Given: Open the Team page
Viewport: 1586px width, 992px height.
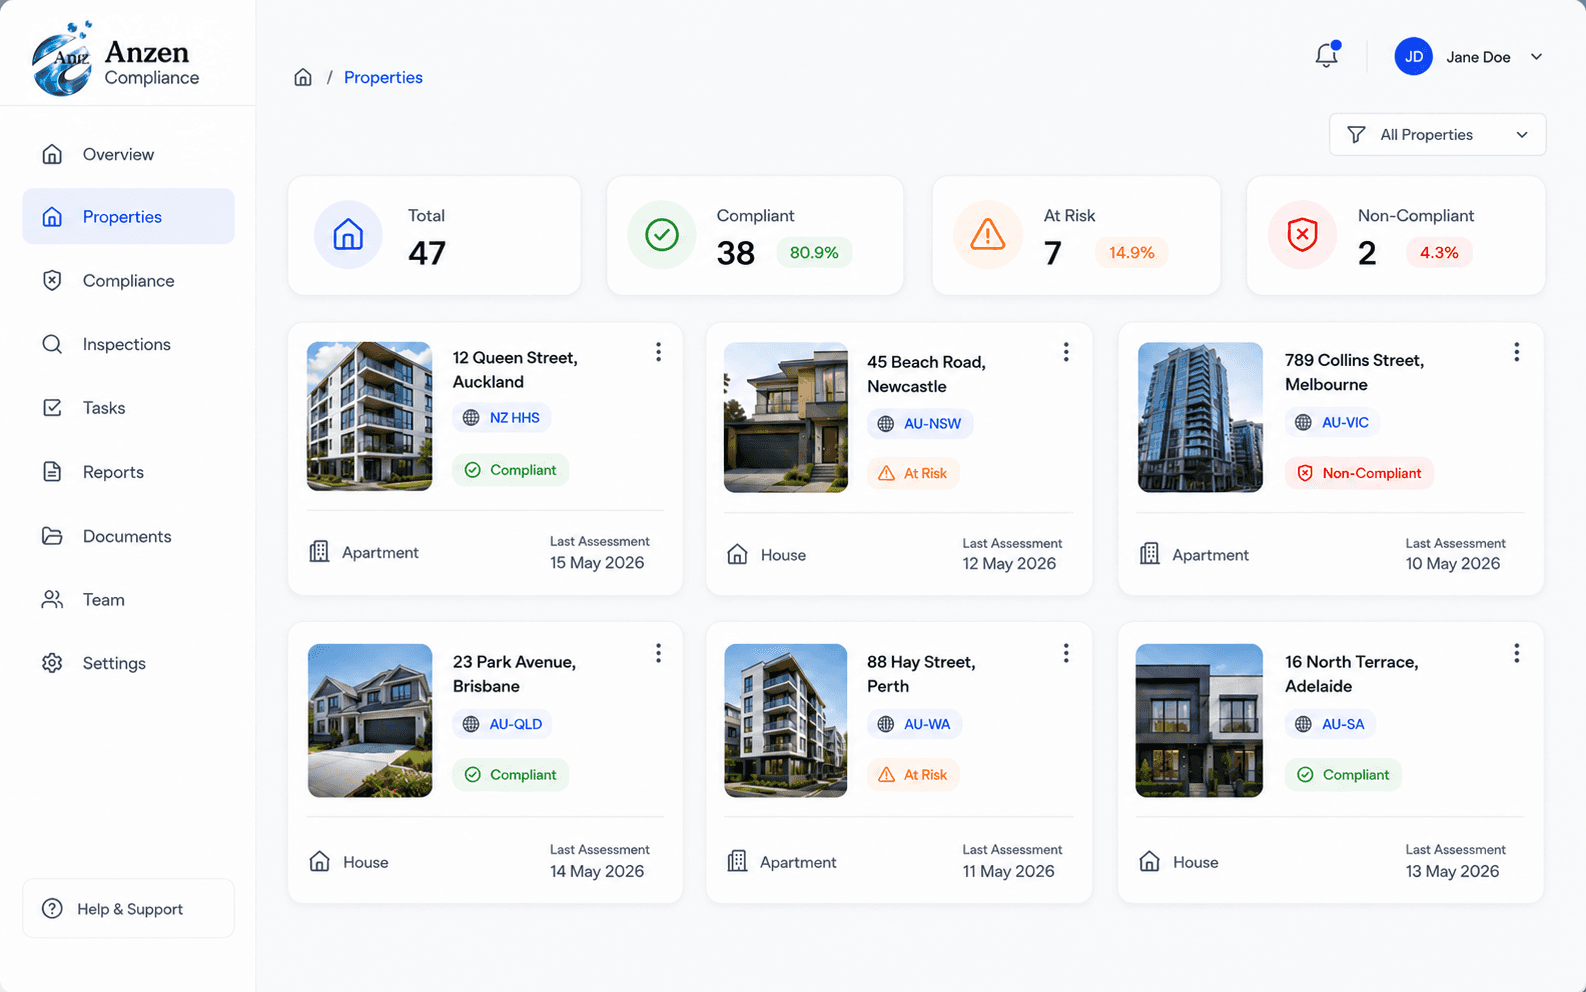Looking at the screenshot, I should pos(128,600).
